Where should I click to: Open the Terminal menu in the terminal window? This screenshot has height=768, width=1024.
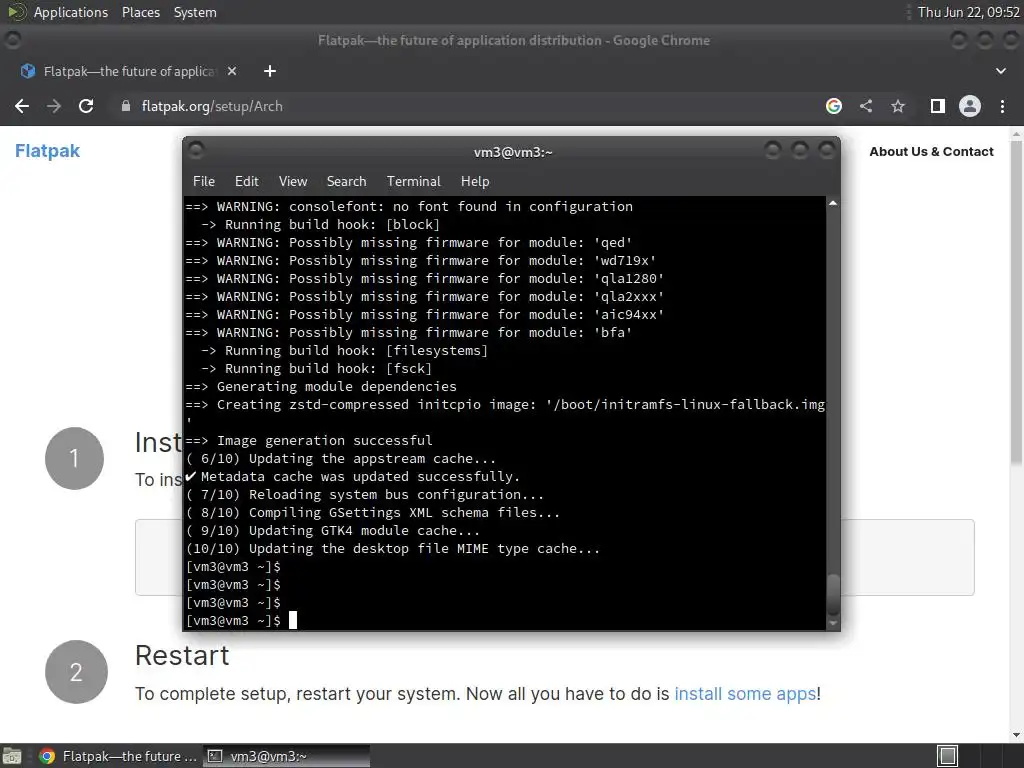tap(413, 182)
